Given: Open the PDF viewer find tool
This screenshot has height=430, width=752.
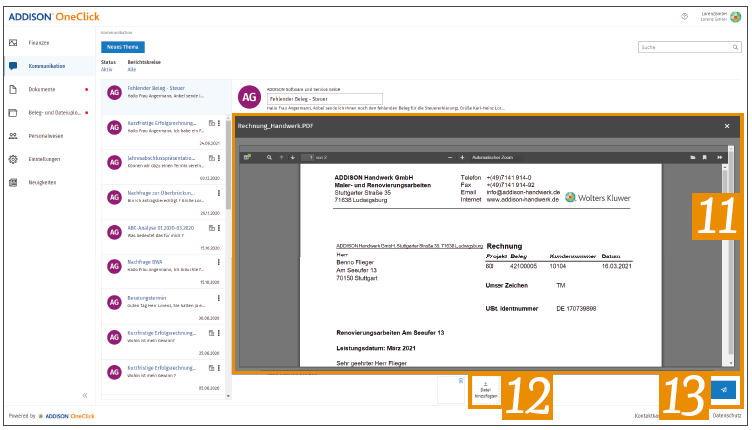Looking at the screenshot, I should coord(270,157).
